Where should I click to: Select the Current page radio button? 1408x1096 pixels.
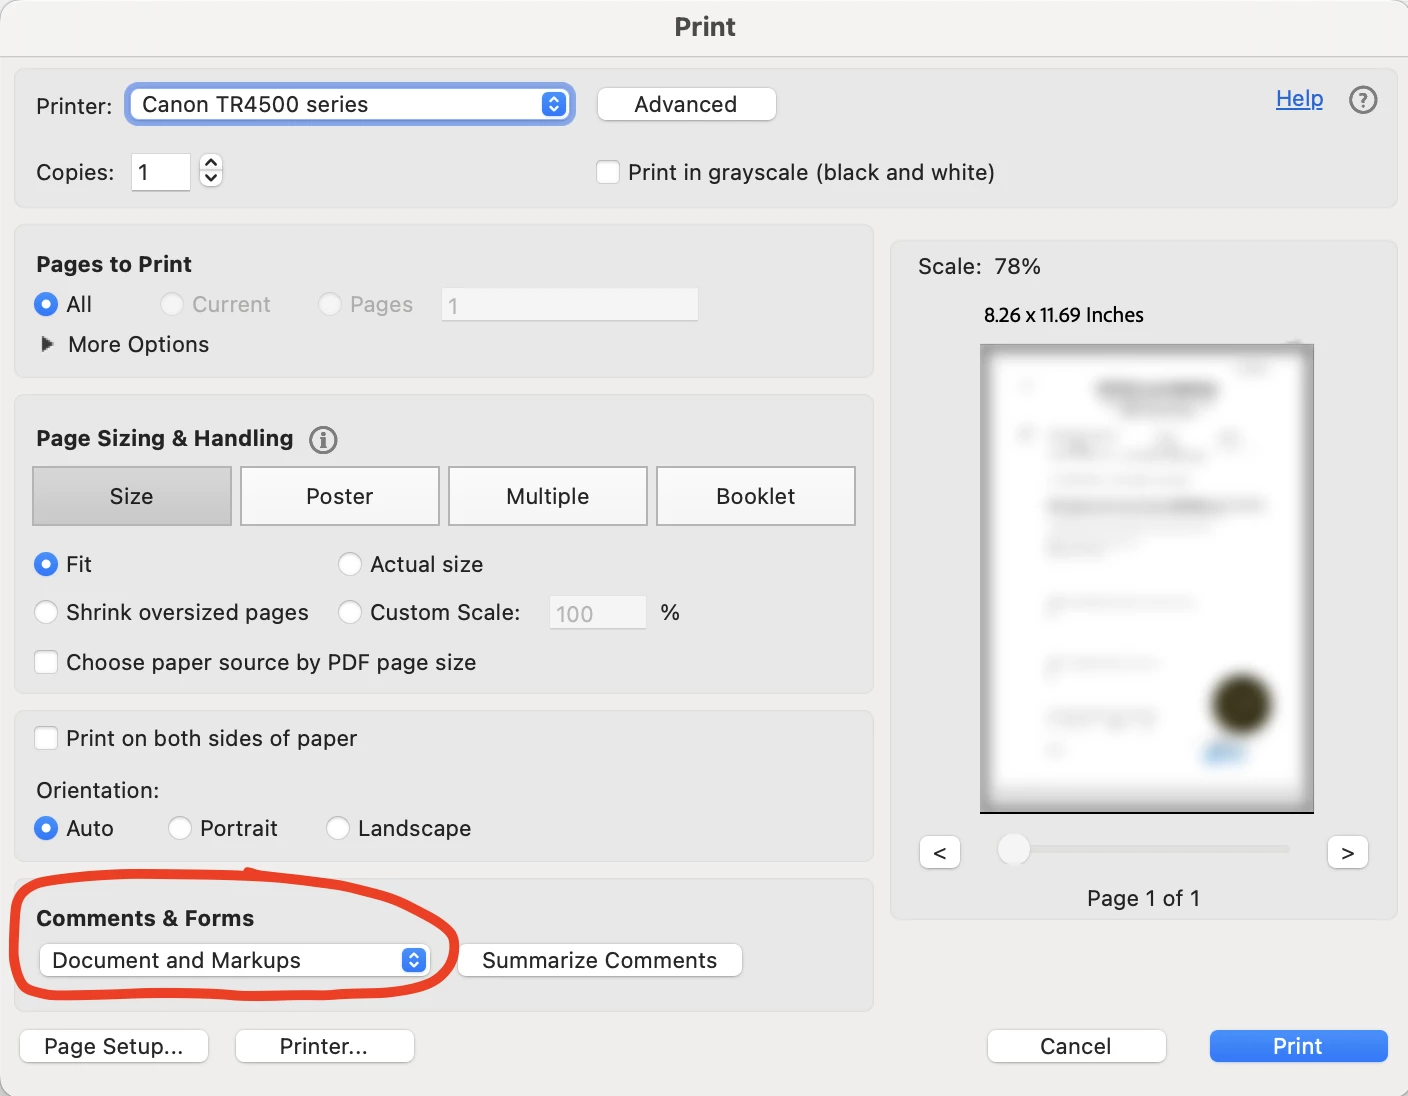(x=172, y=304)
